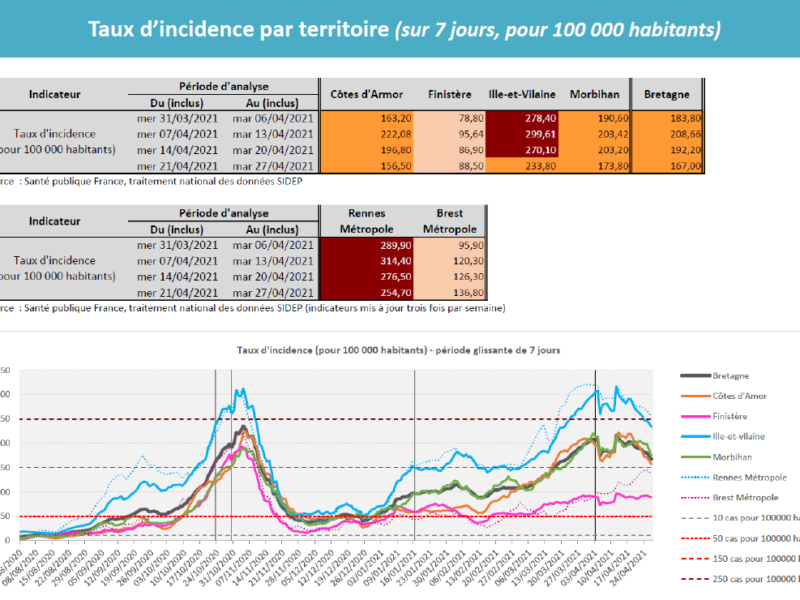Click the Côtes d'Armor orange legend marker
The image size is (800, 600).
[x=694, y=396]
